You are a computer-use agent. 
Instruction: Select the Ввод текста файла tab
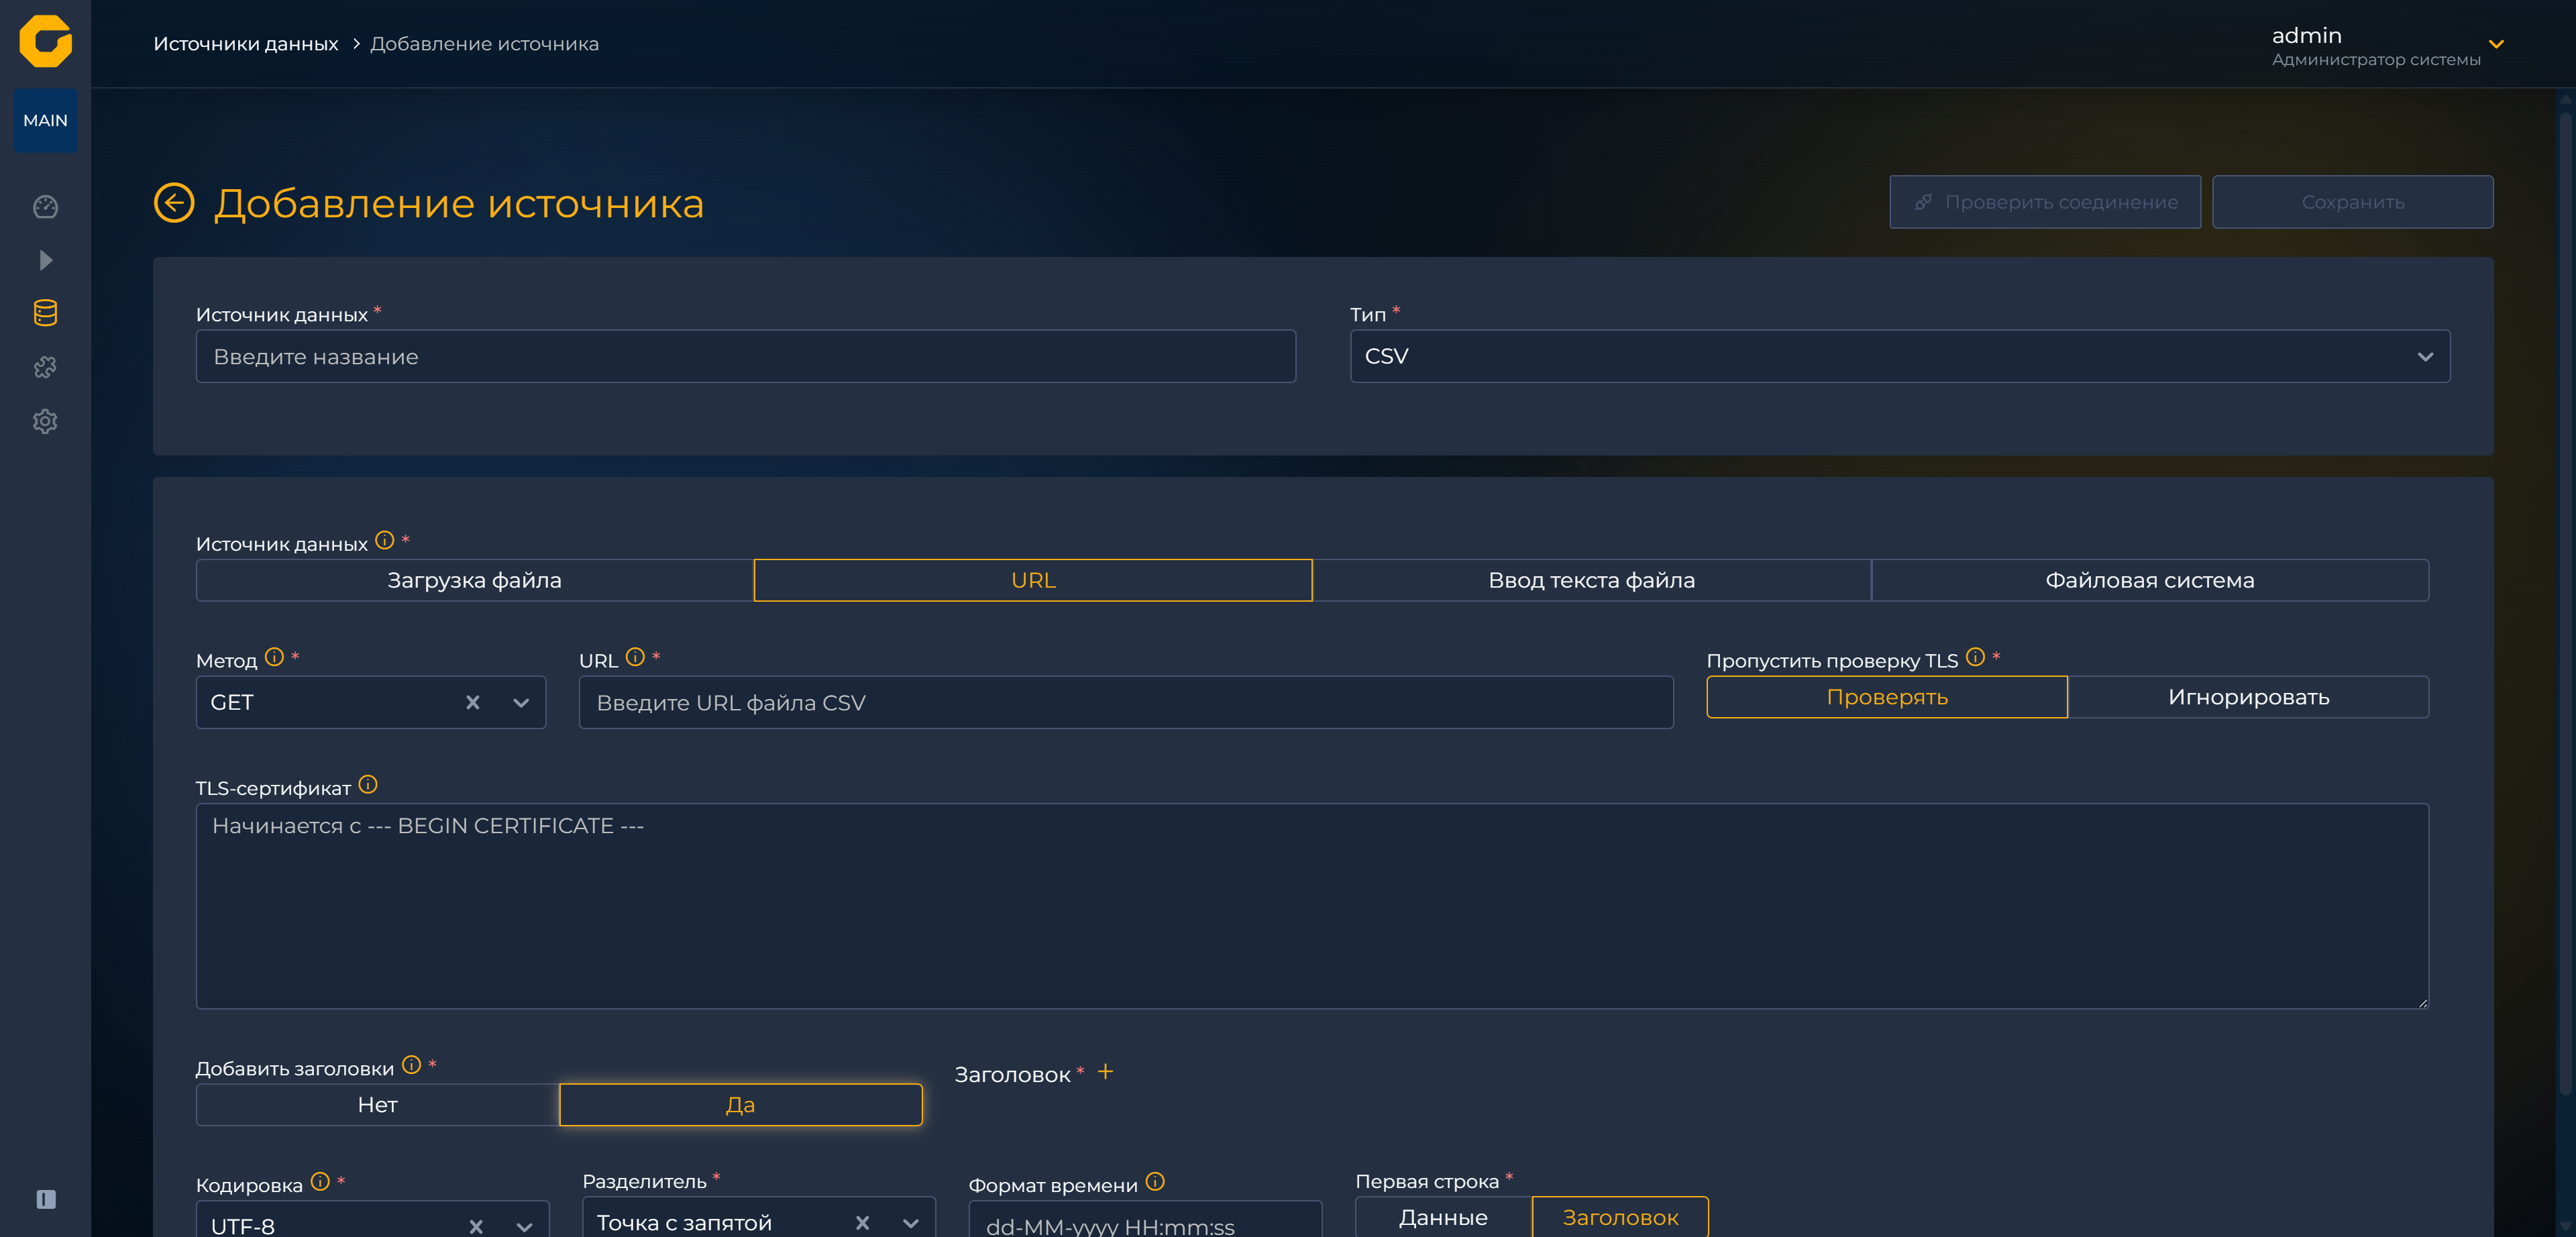point(1591,580)
